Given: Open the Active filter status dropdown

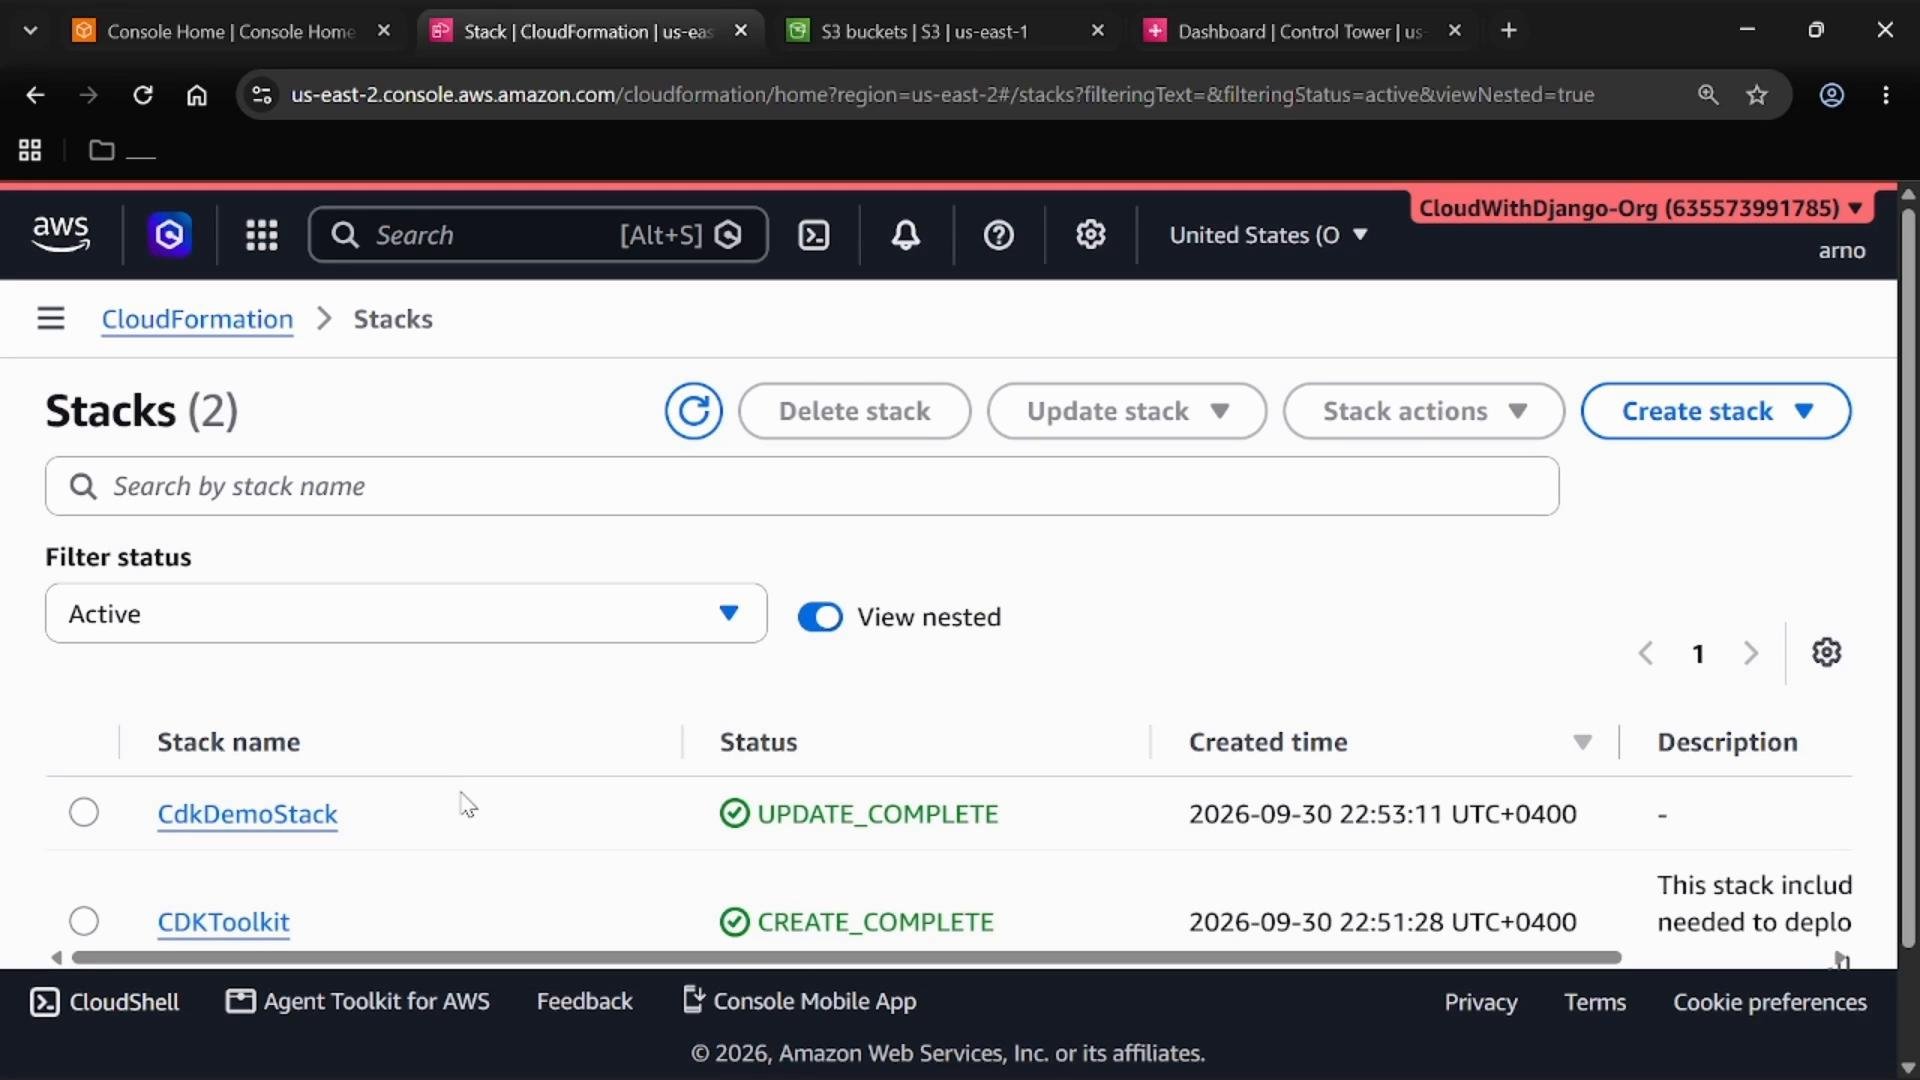Looking at the screenshot, I should [406, 614].
